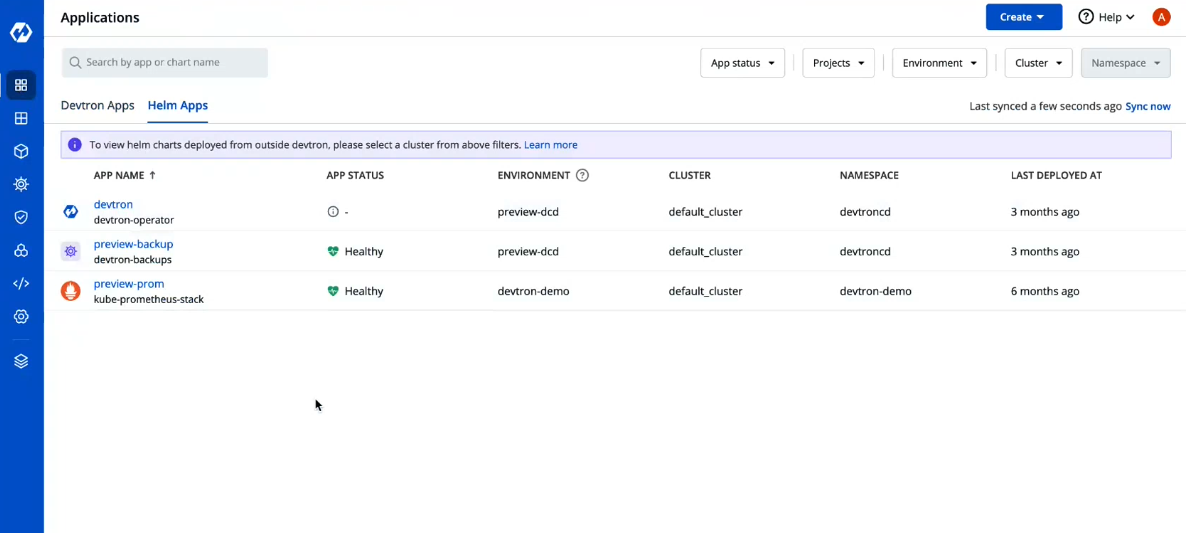This screenshot has height=533, width=1186.
Task: Open the preview-prom app link
Action: [x=129, y=284]
